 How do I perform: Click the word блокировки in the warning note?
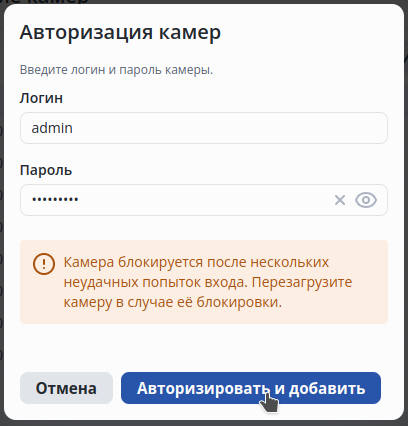click(239, 302)
